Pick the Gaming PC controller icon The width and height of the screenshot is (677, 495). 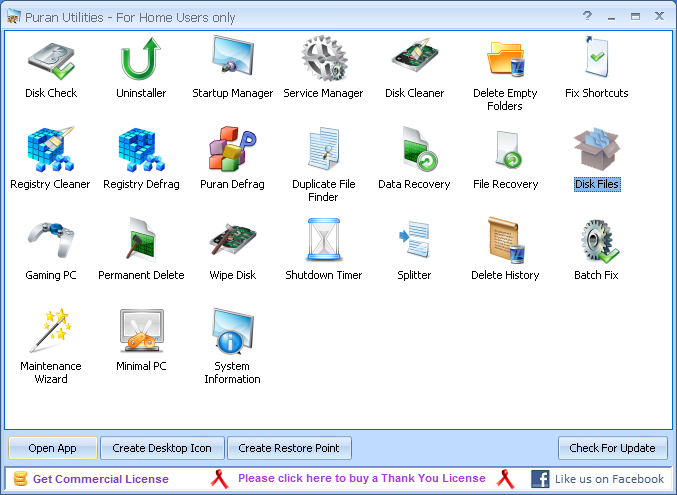(x=51, y=239)
